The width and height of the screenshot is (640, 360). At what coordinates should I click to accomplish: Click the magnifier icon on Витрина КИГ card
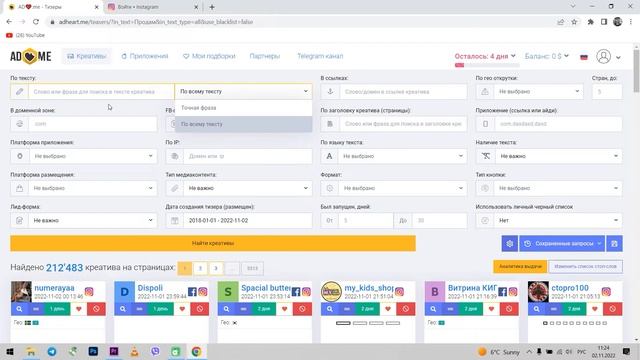point(433,309)
